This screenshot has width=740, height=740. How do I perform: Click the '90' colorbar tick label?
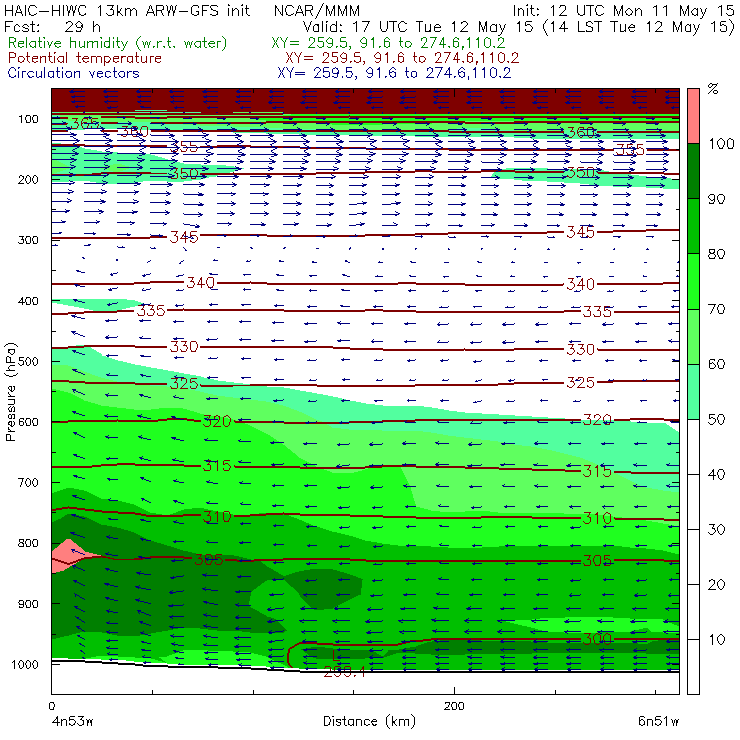[716, 199]
